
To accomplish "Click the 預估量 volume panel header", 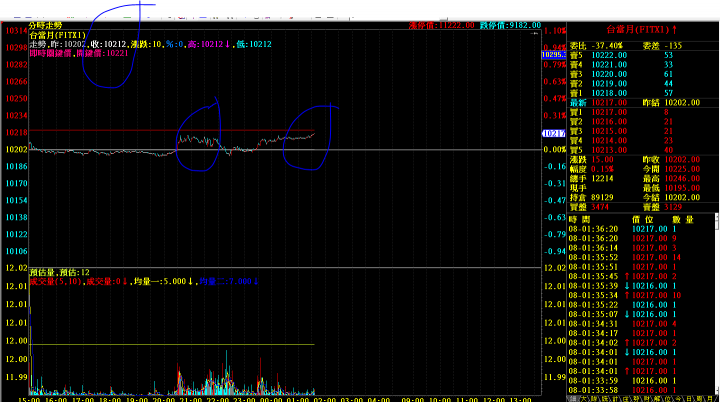I will [x=60, y=272].
